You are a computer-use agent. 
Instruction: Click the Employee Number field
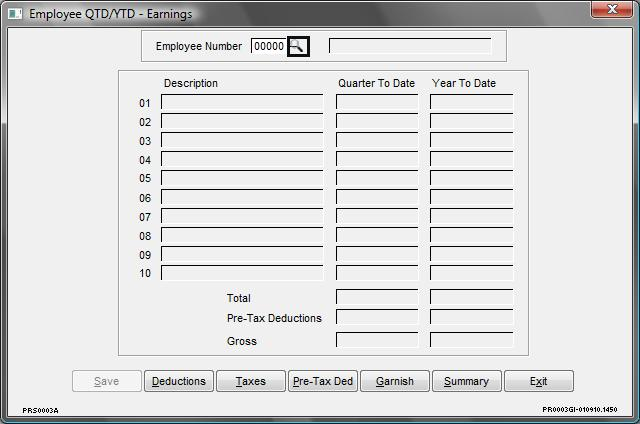(x=269, y=46)
